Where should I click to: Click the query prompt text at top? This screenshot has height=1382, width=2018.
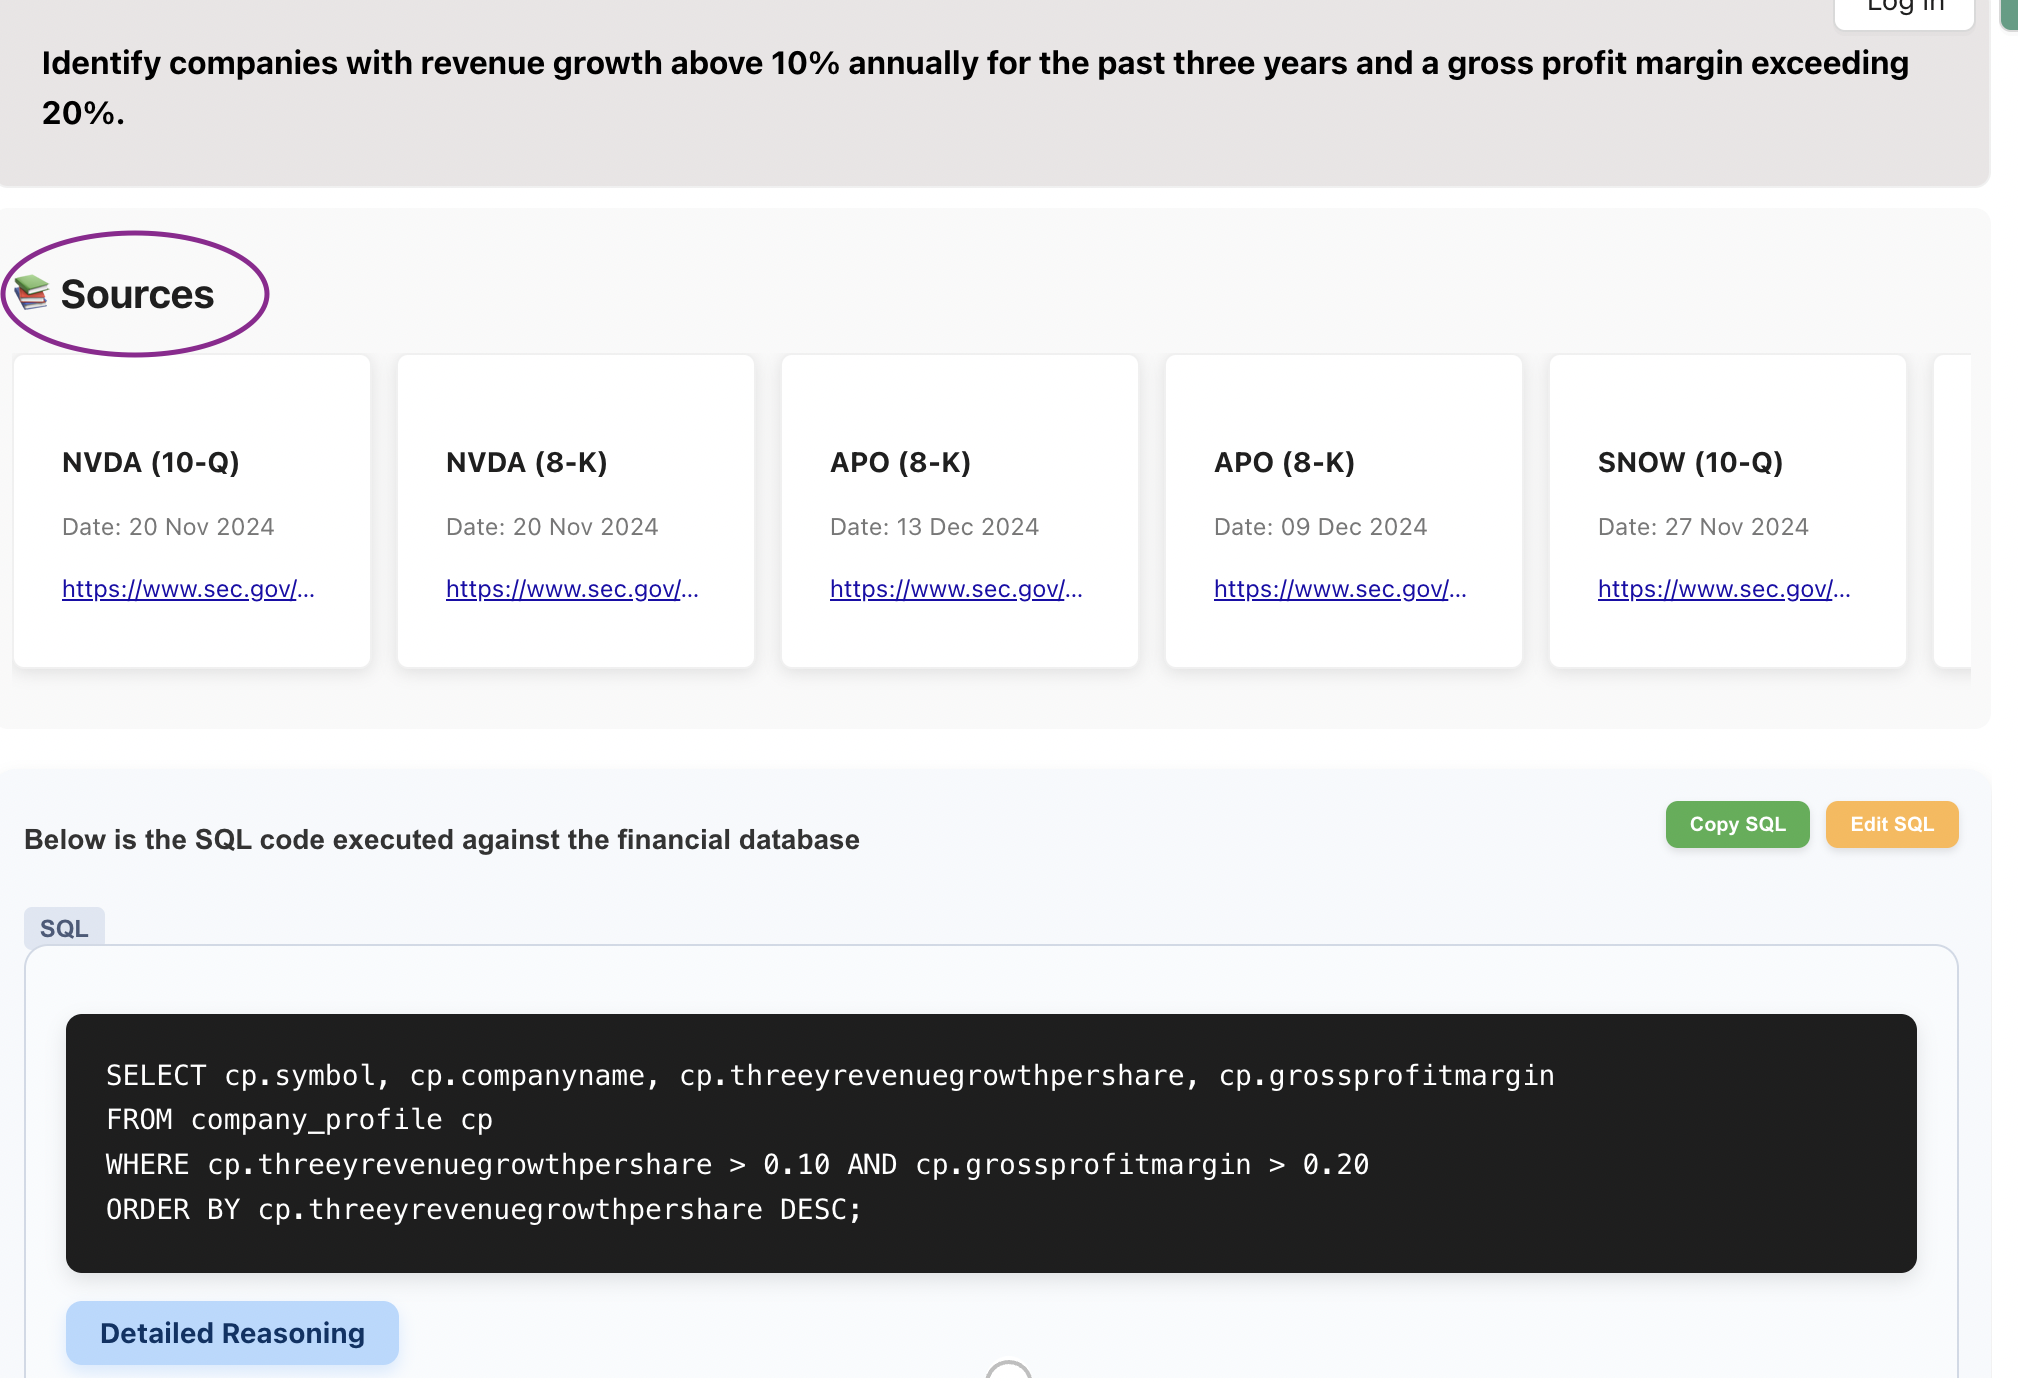(x=975, y=88)
